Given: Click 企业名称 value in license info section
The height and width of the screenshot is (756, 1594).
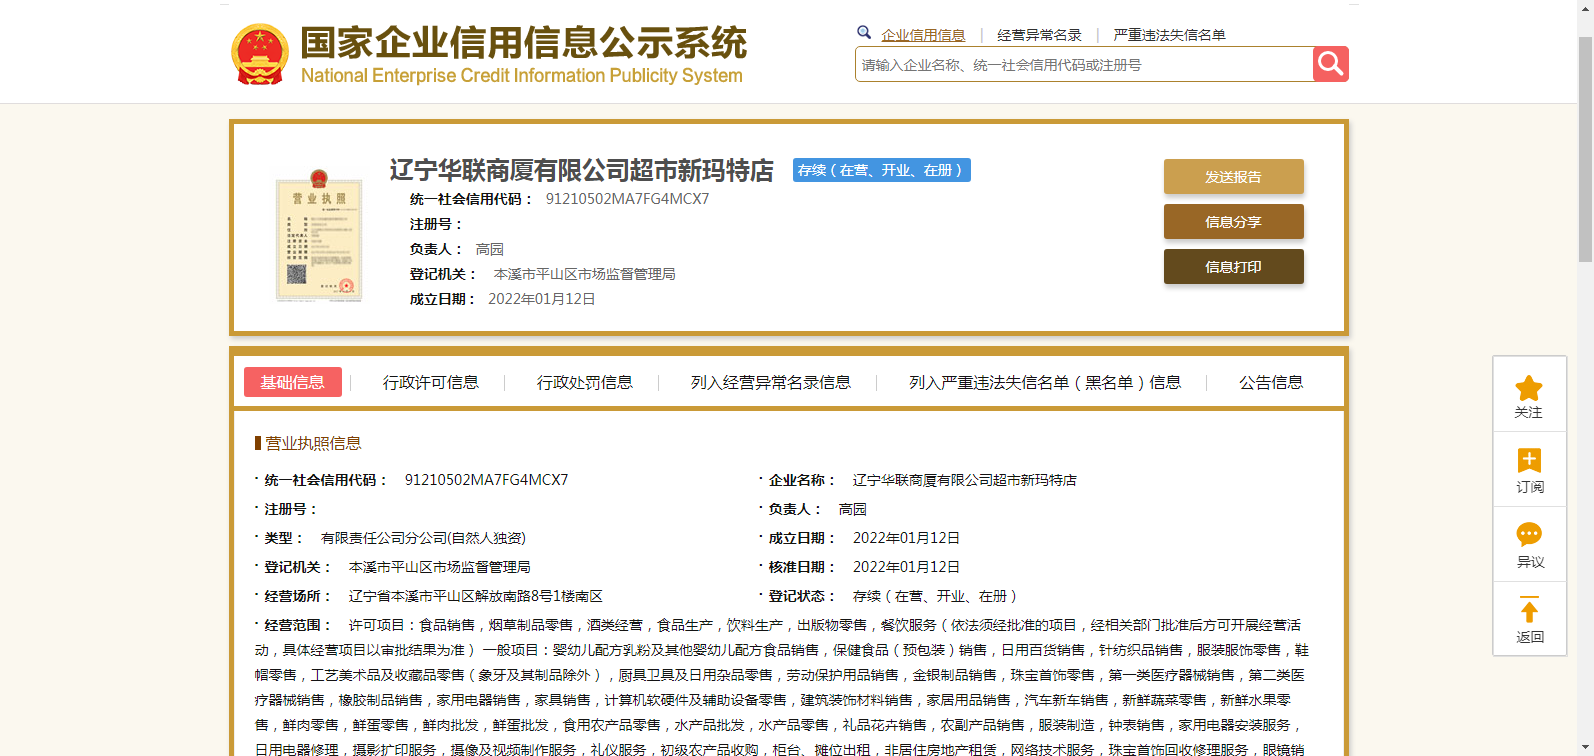Looking at the screenshot, I should [x=965, y=480].
